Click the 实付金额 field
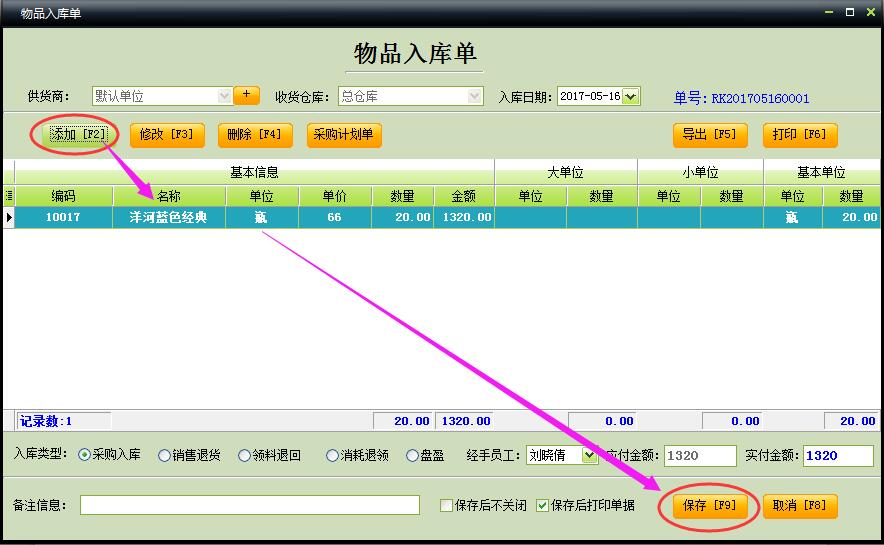The image size is (884, 545). [838, 455]
